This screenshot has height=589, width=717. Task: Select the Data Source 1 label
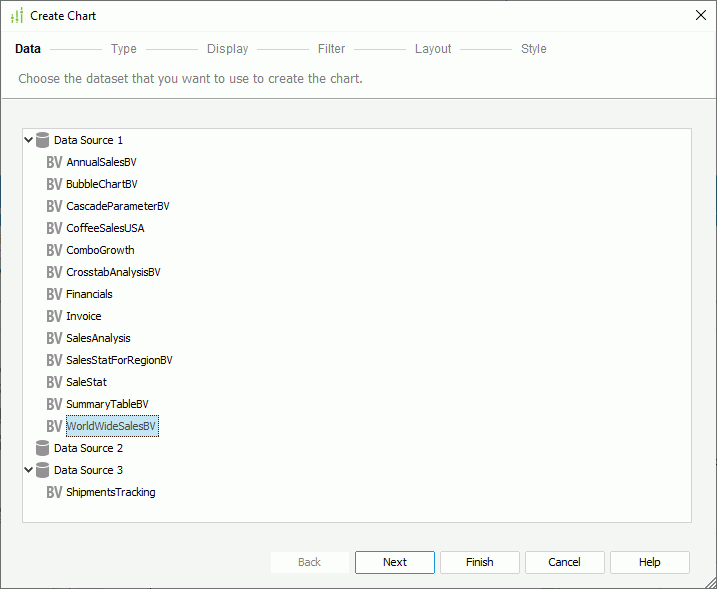click(x=88, y=140)
